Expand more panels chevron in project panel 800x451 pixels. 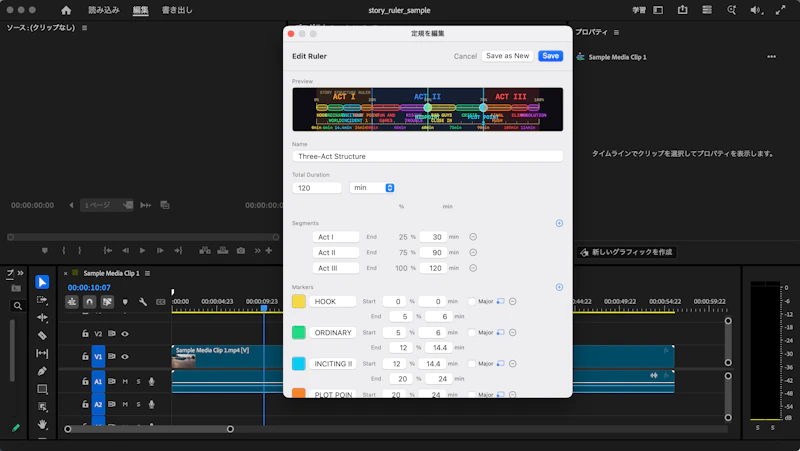(x=20, y=273)
